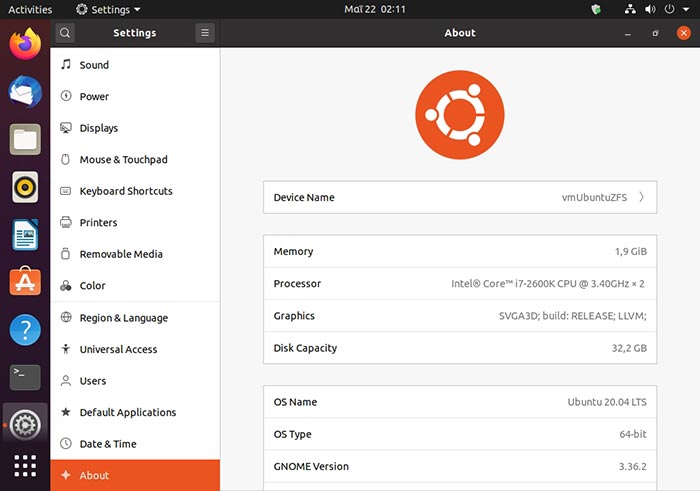Click the GNOME Version 3.36.2 value
The image size is (700, 491).
click(x=633, y=466)
